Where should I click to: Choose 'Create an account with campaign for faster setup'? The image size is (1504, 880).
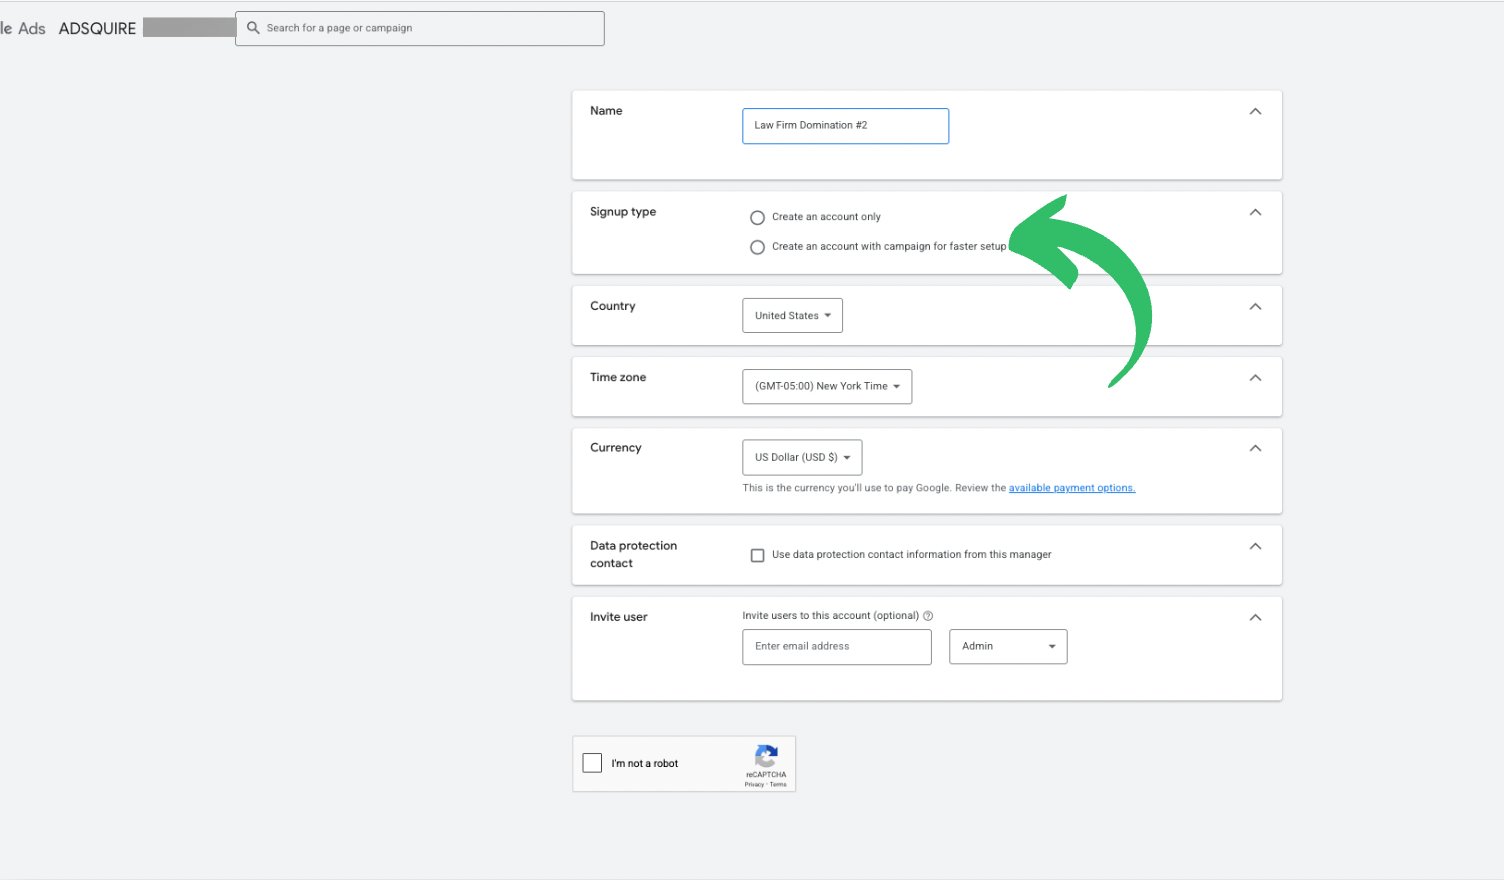[757, 247]
